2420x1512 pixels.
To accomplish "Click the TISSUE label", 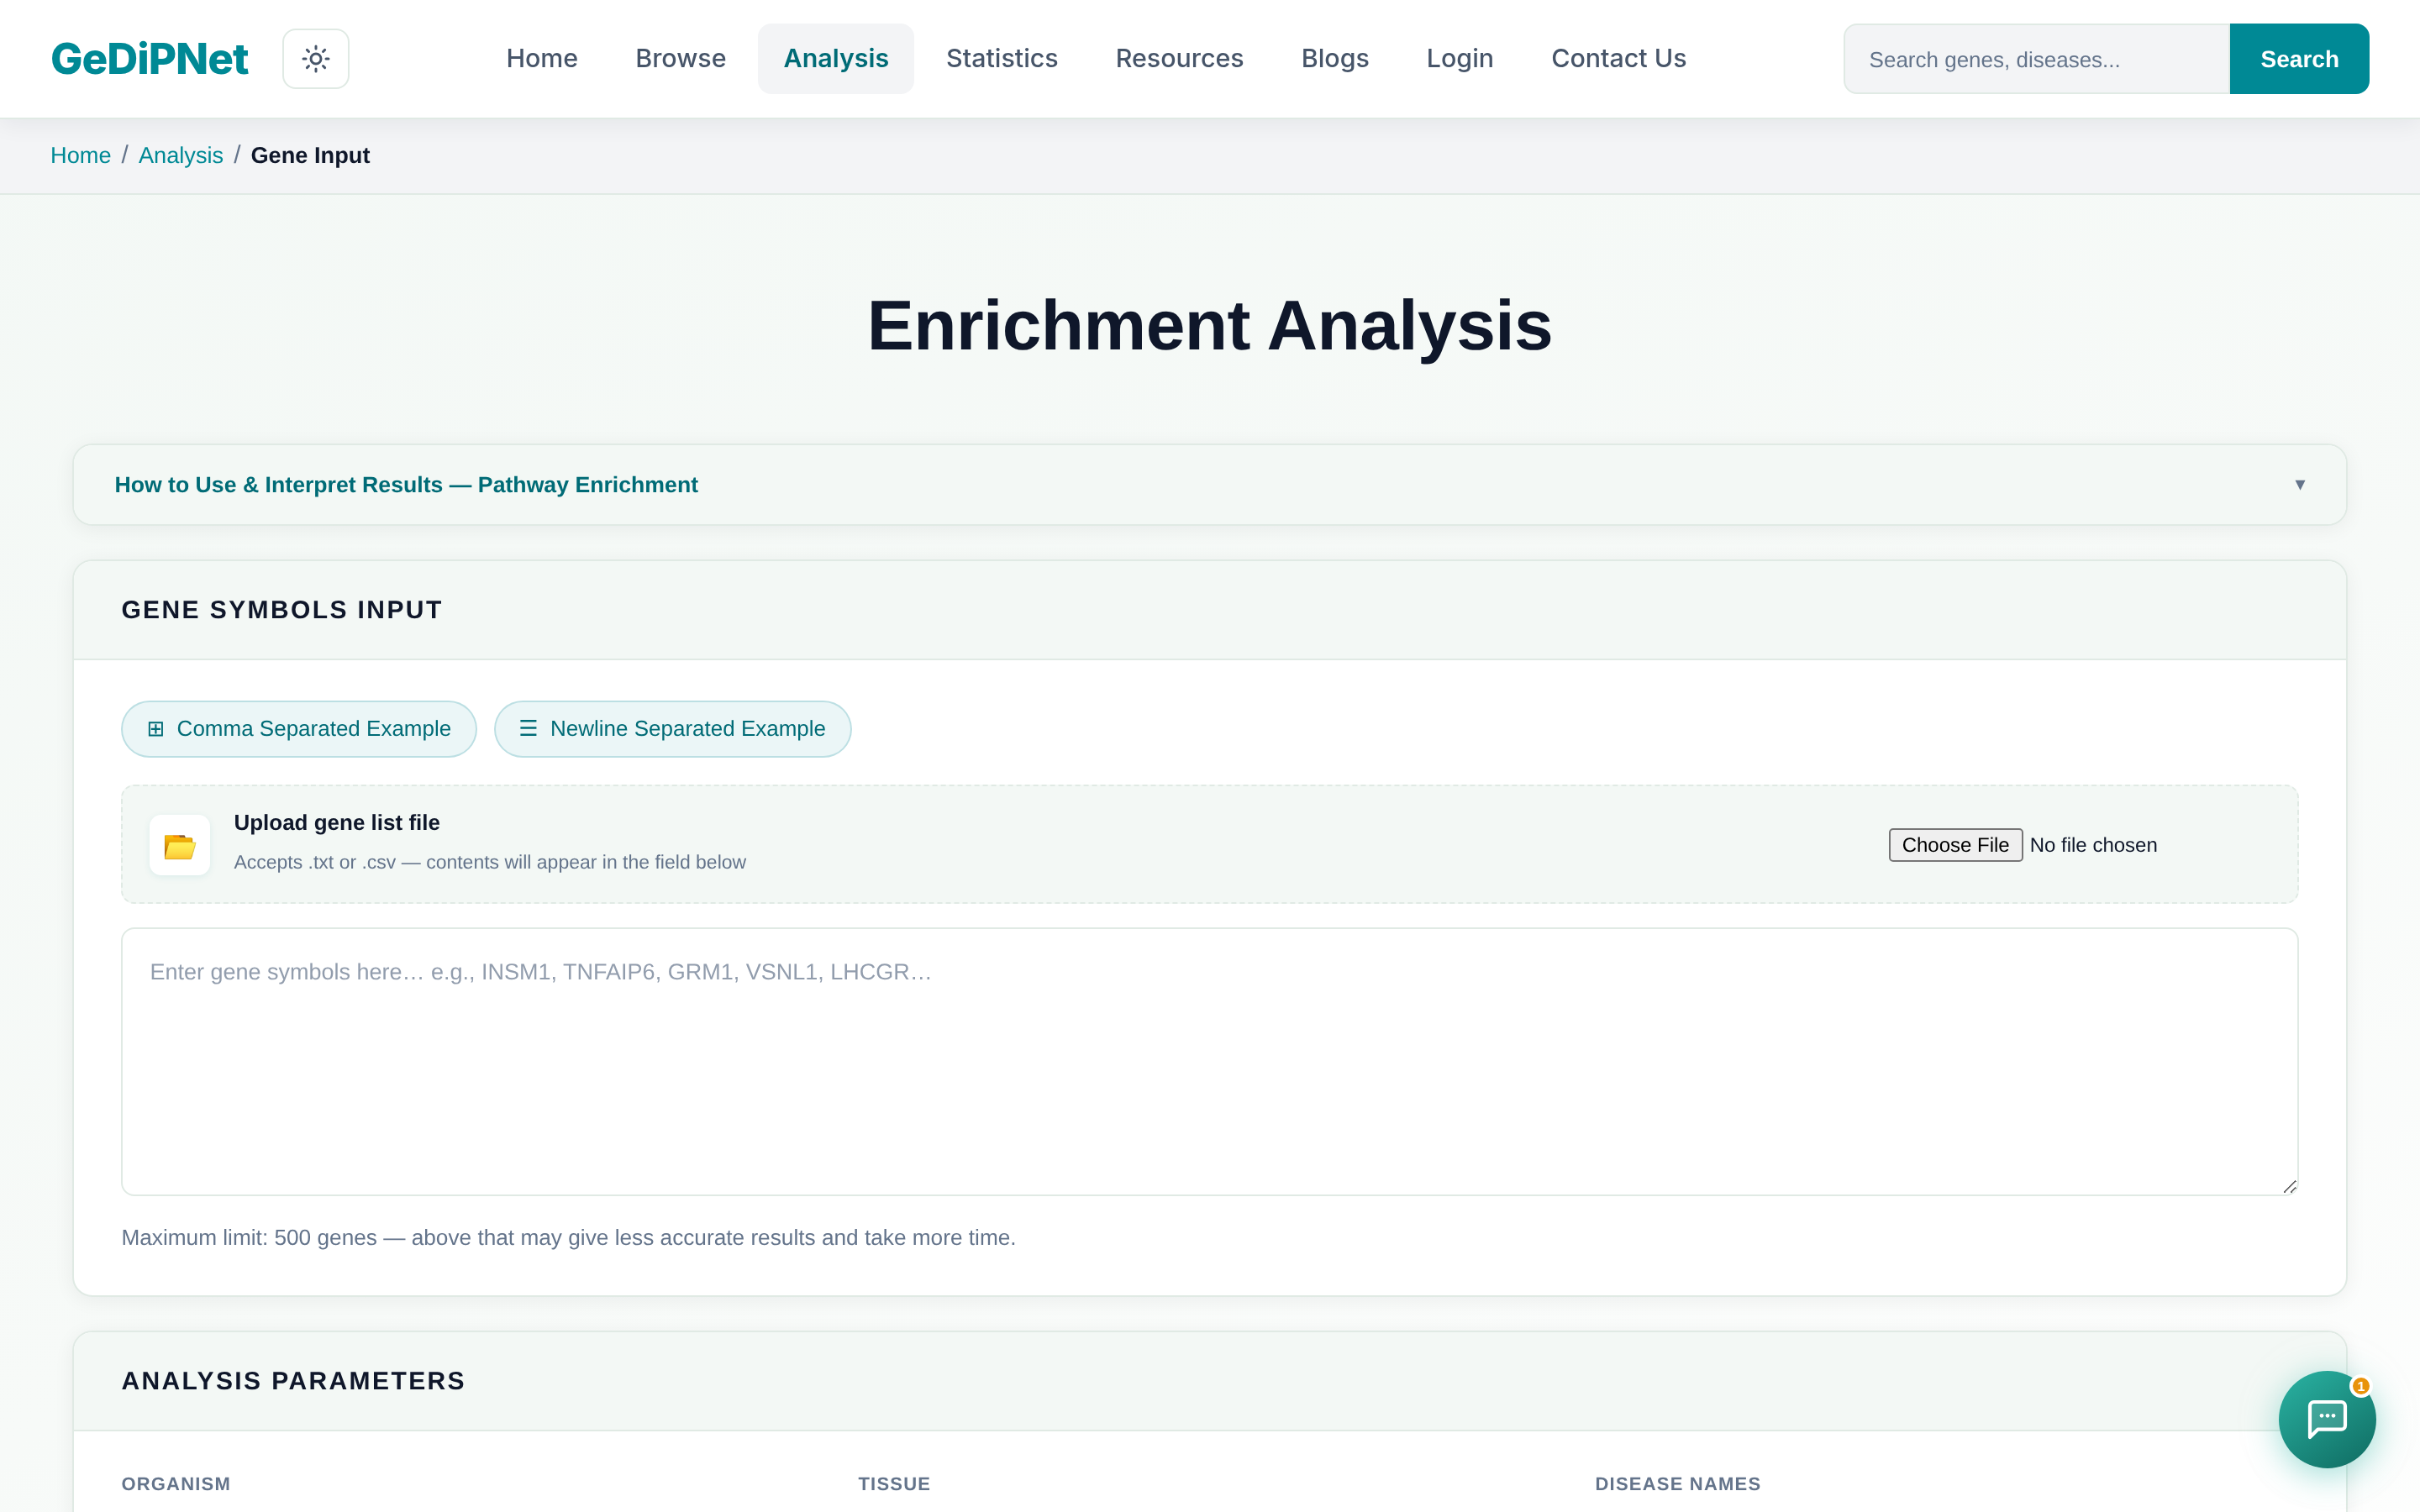I will (894, 1484).
